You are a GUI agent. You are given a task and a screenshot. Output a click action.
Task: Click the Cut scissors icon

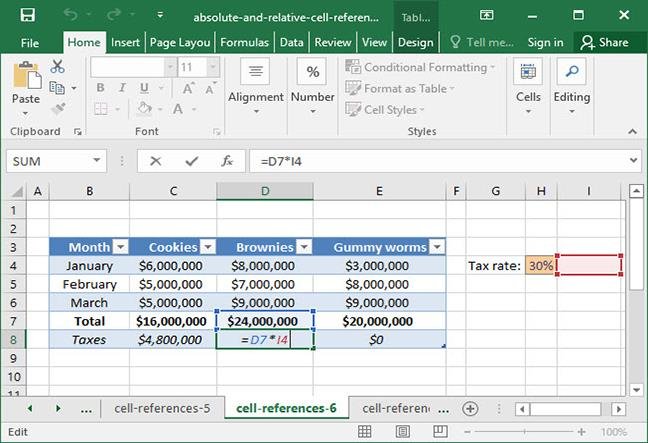pyautogui.click(x=57, y=66)
